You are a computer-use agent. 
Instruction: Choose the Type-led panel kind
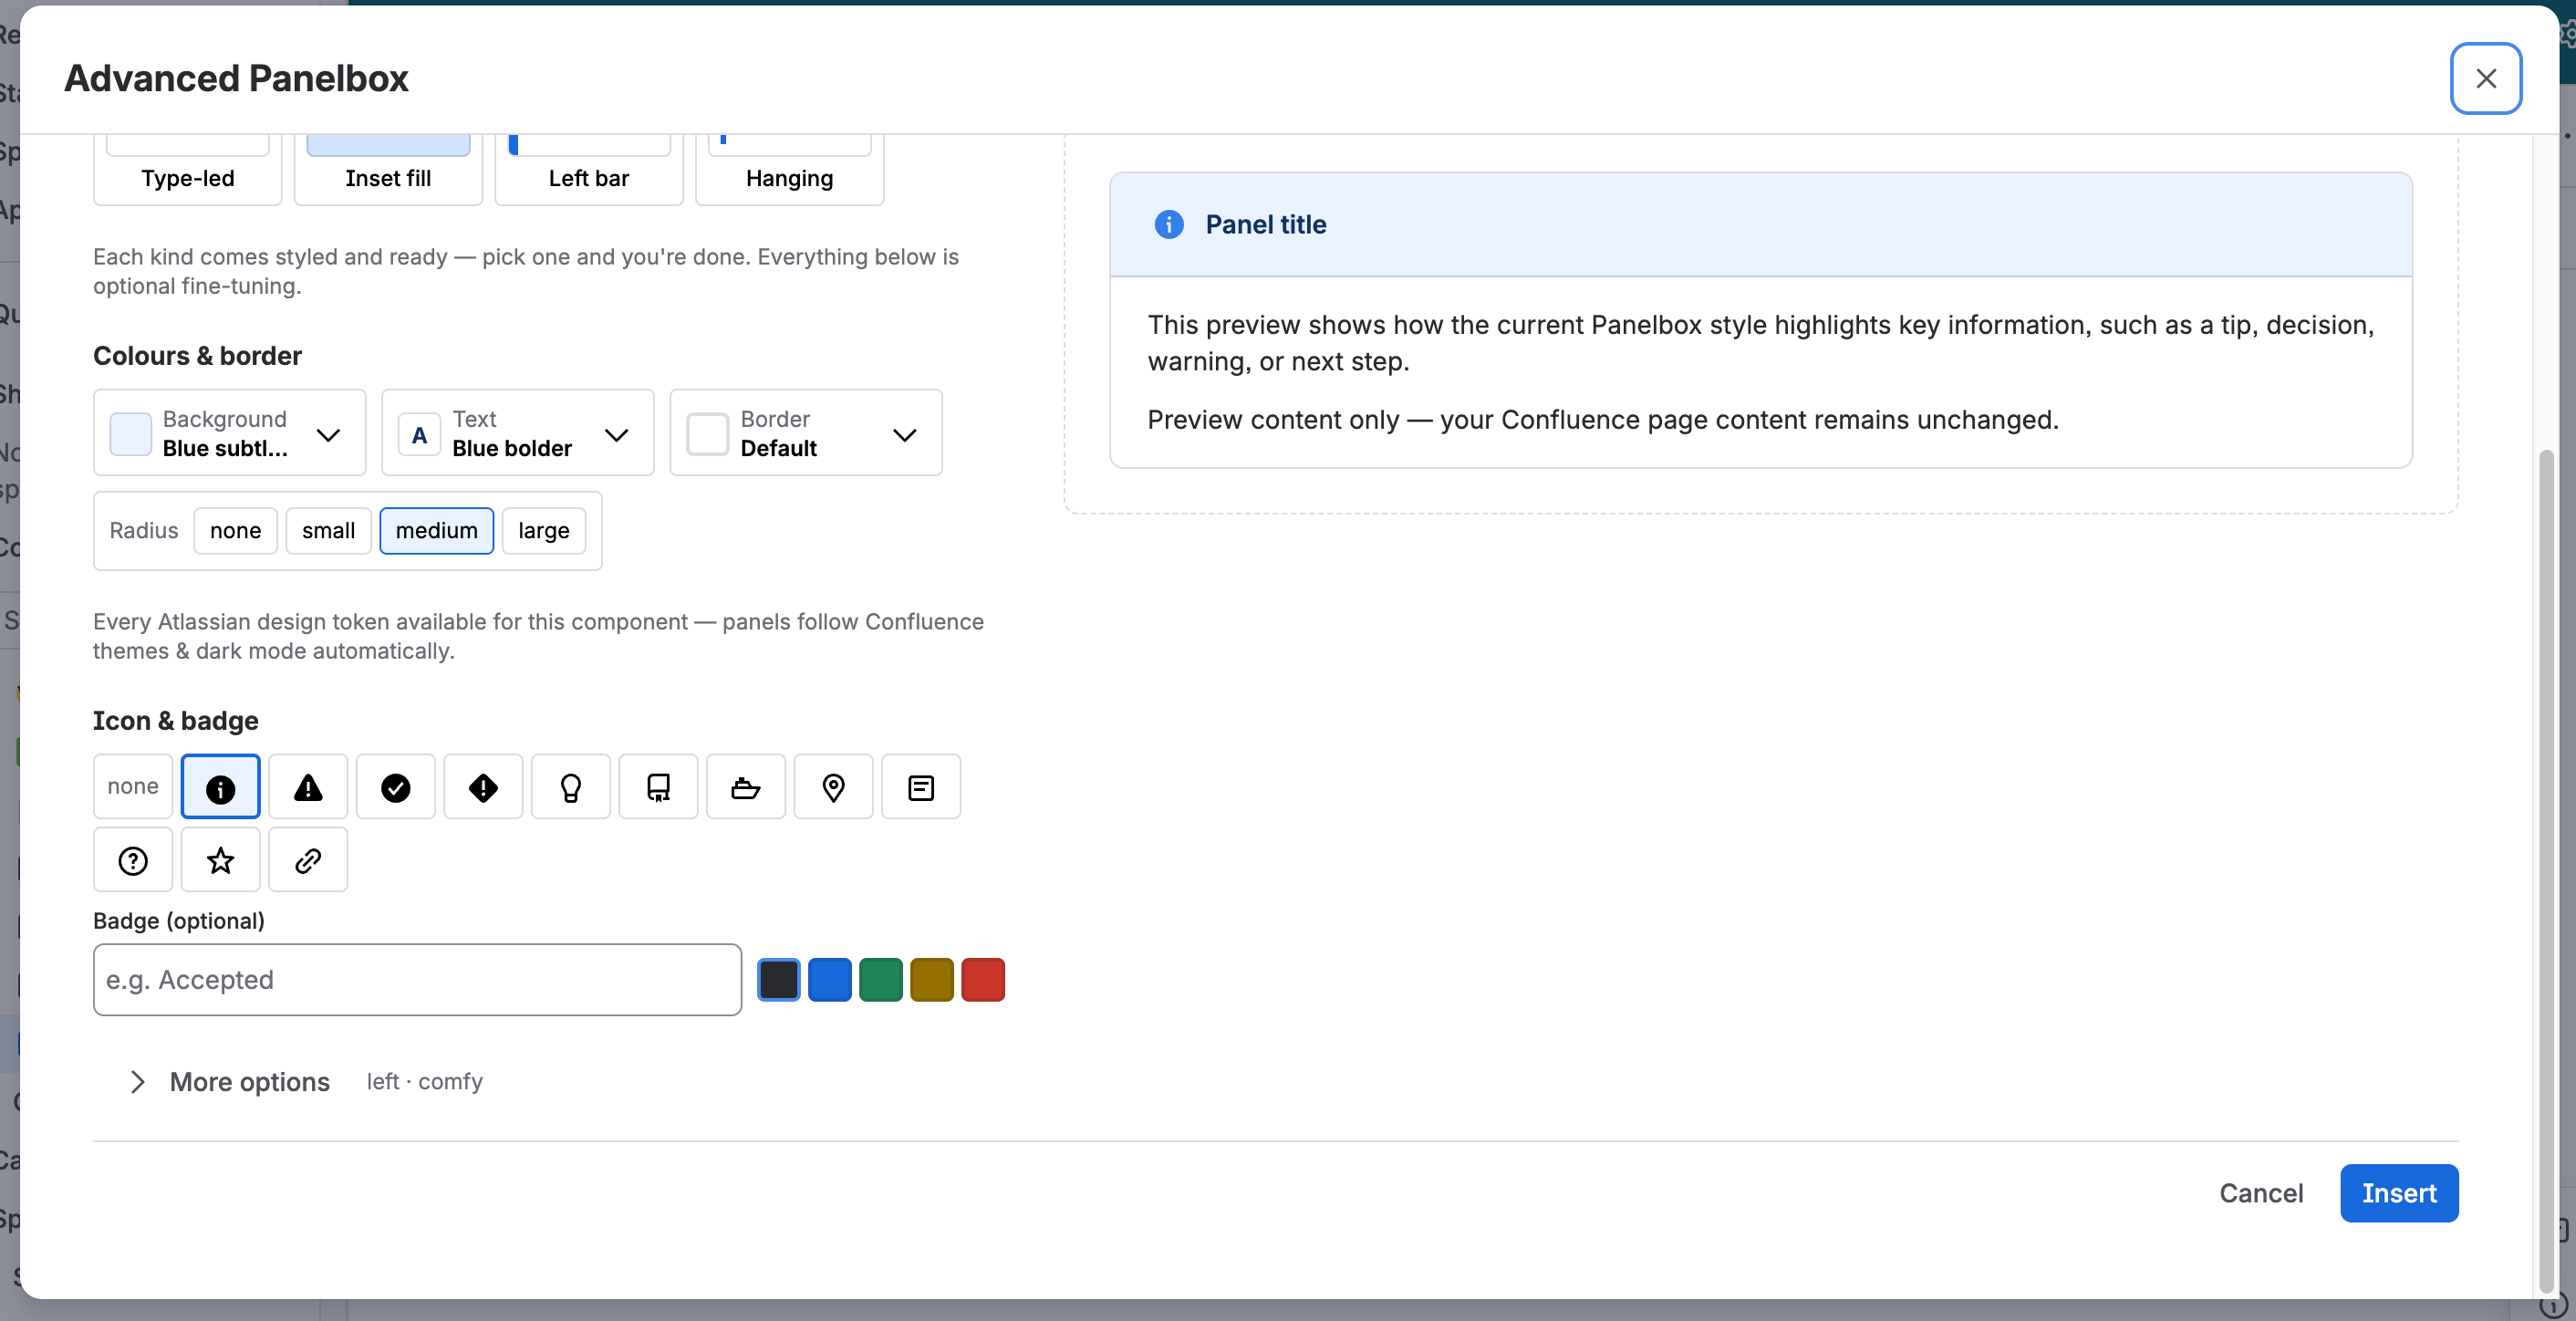(x=187, y=169)
